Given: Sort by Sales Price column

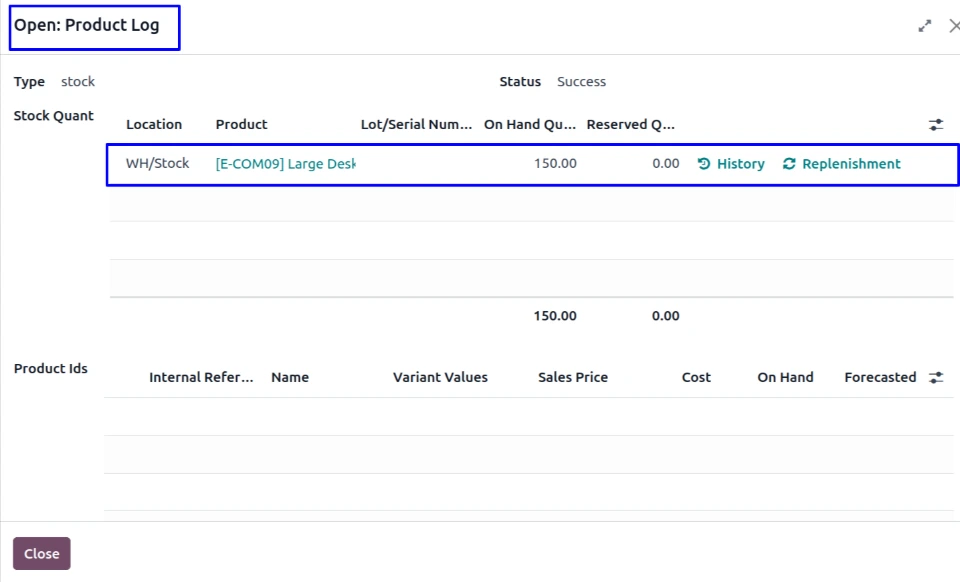Looking at the screenshot, I should [572, 378].
